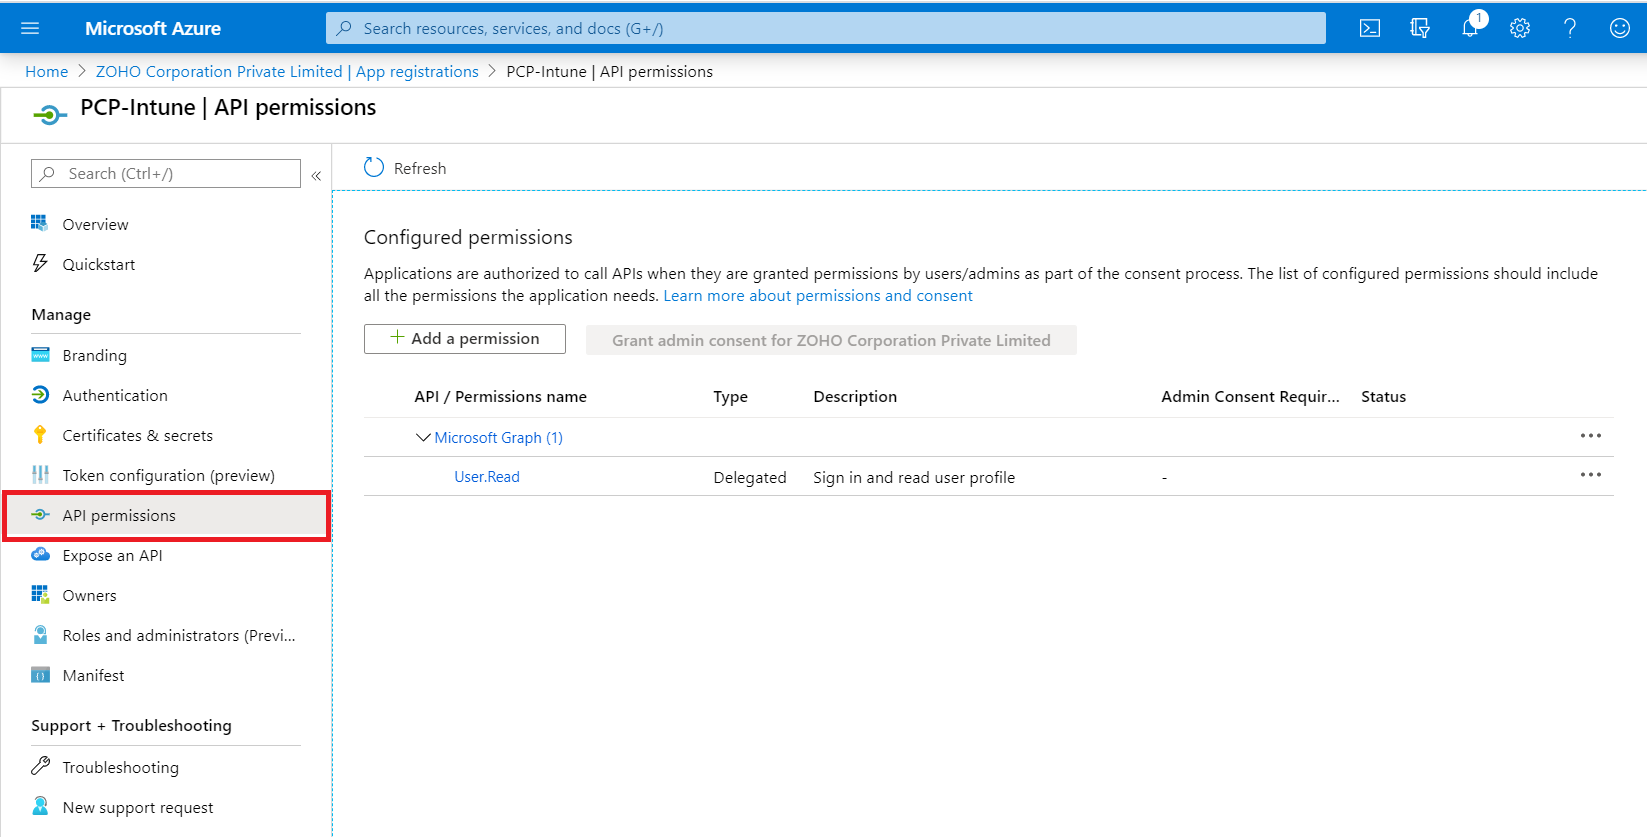
Task: Click the Branding menu label
Action: point(95,355)
